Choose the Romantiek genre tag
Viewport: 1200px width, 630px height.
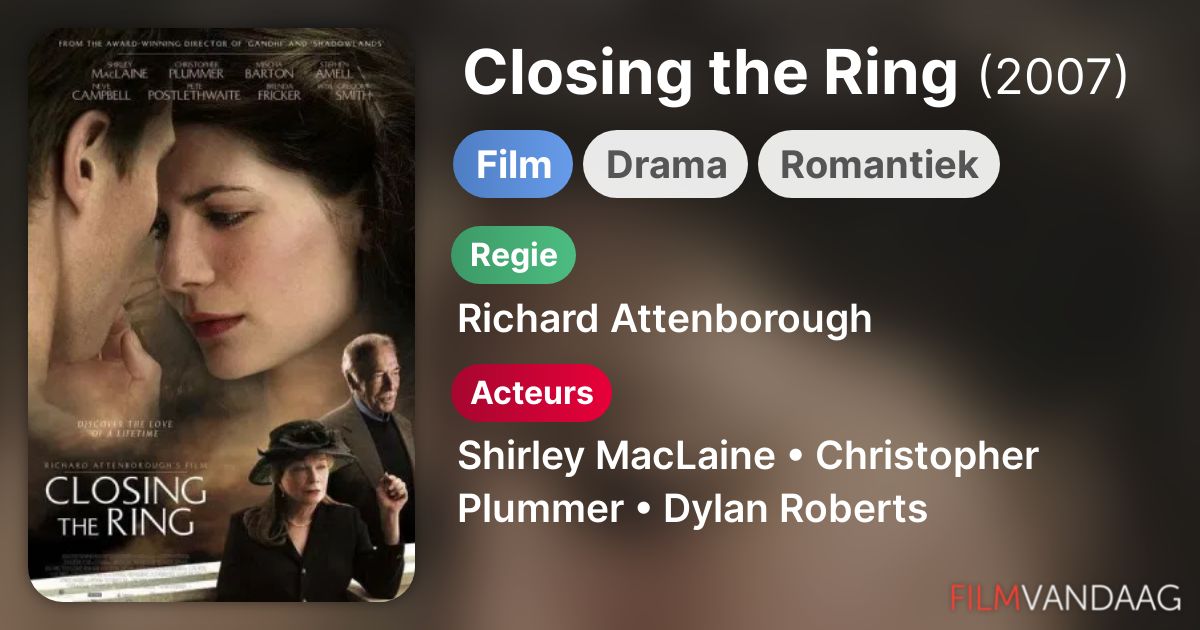[878, 164]
